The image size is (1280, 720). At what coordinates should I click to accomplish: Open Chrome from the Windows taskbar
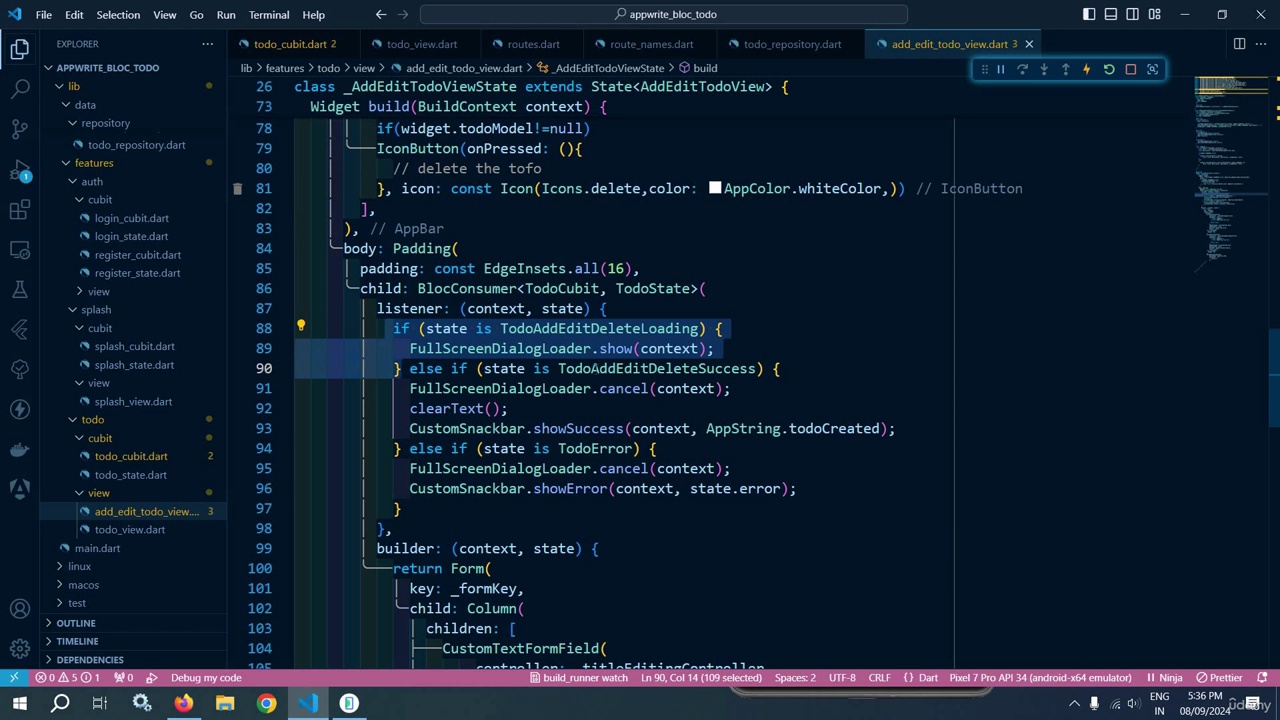[x=266, y=704]
